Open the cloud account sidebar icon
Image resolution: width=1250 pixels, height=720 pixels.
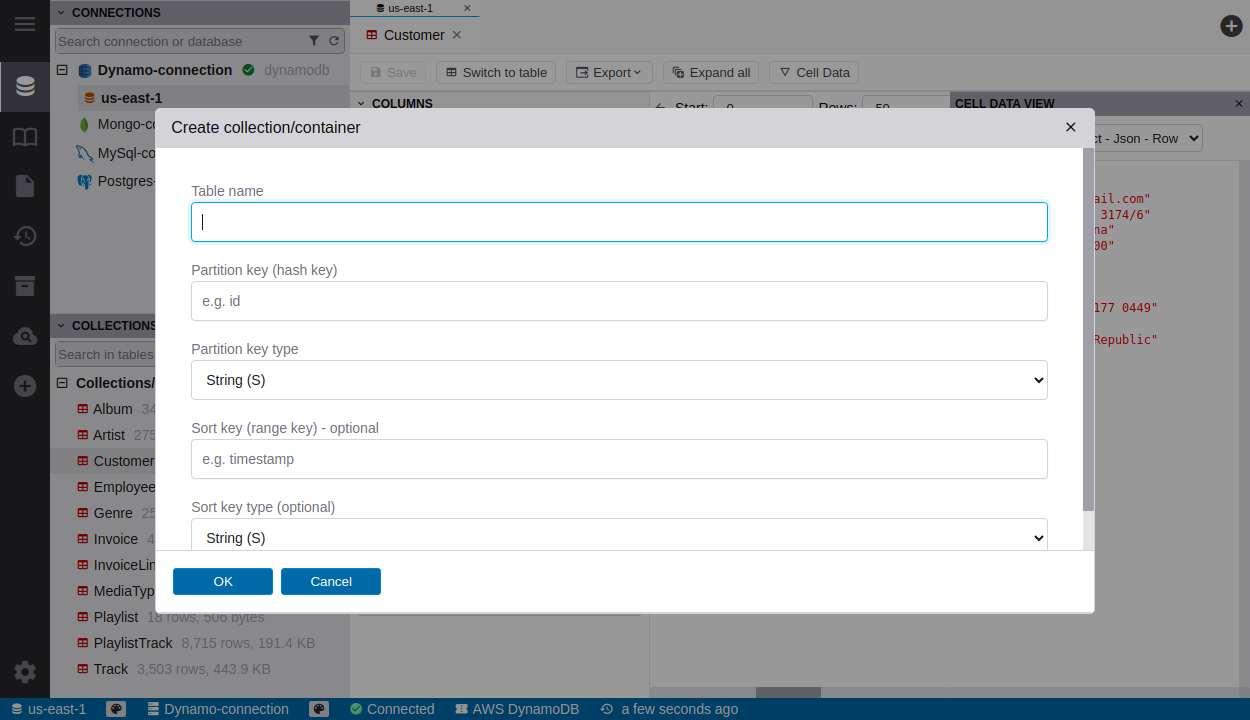pos(25,337)
